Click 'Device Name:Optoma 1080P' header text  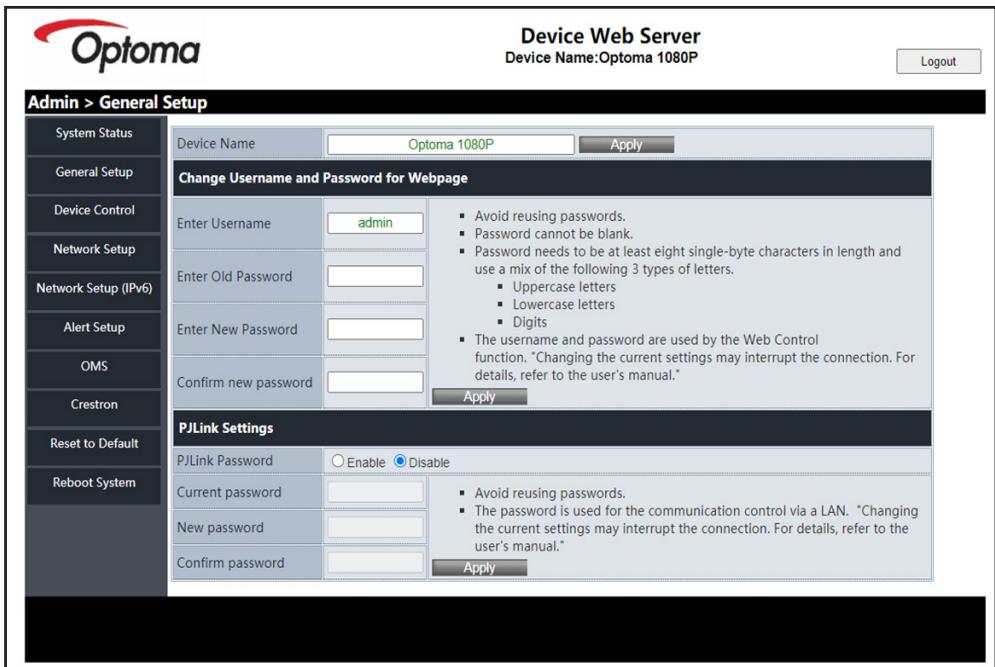coord(602,58)
